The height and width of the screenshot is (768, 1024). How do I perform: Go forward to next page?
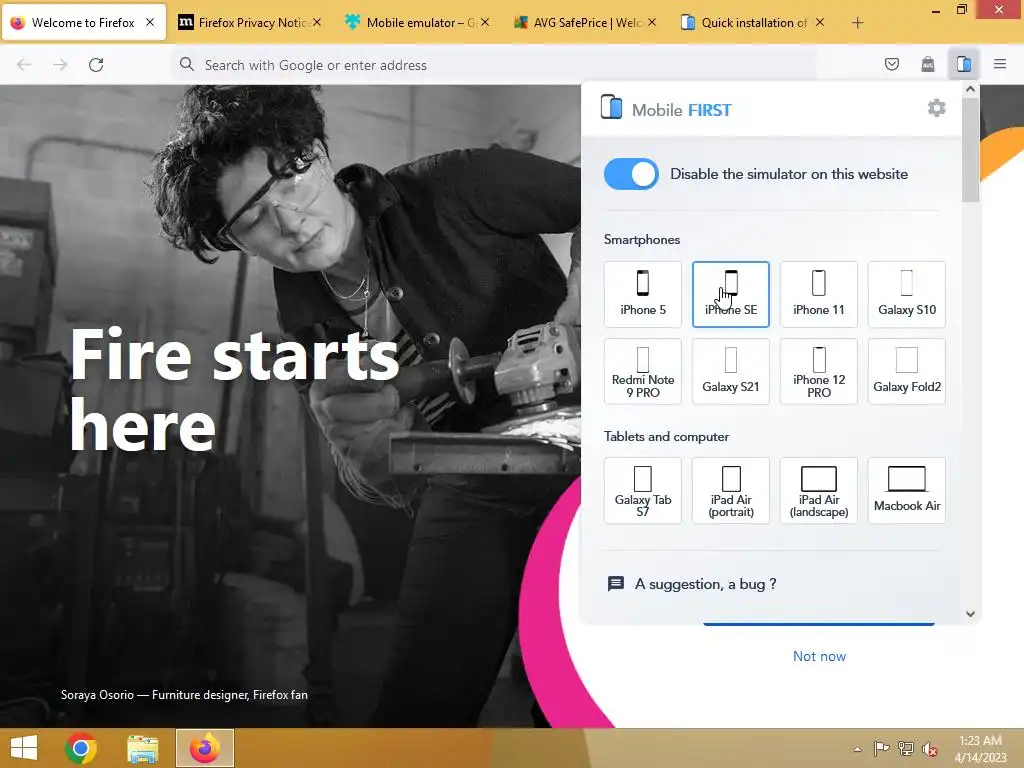[60, 65]
